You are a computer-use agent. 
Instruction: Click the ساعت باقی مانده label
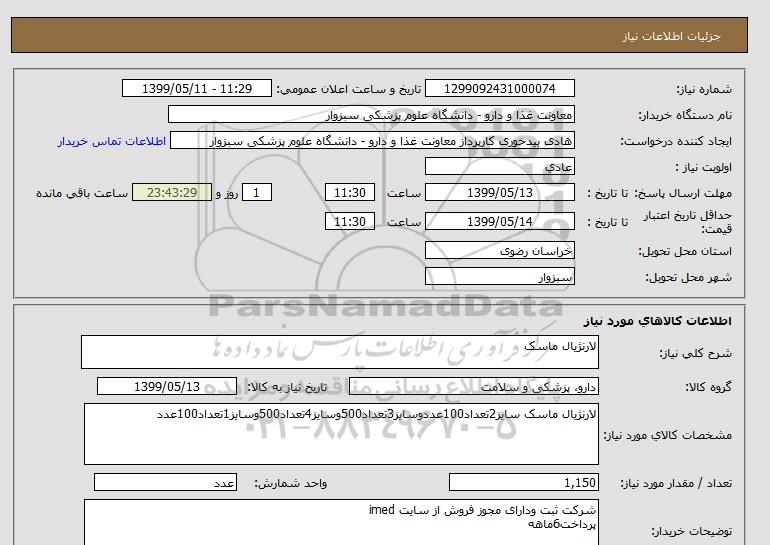82,193
